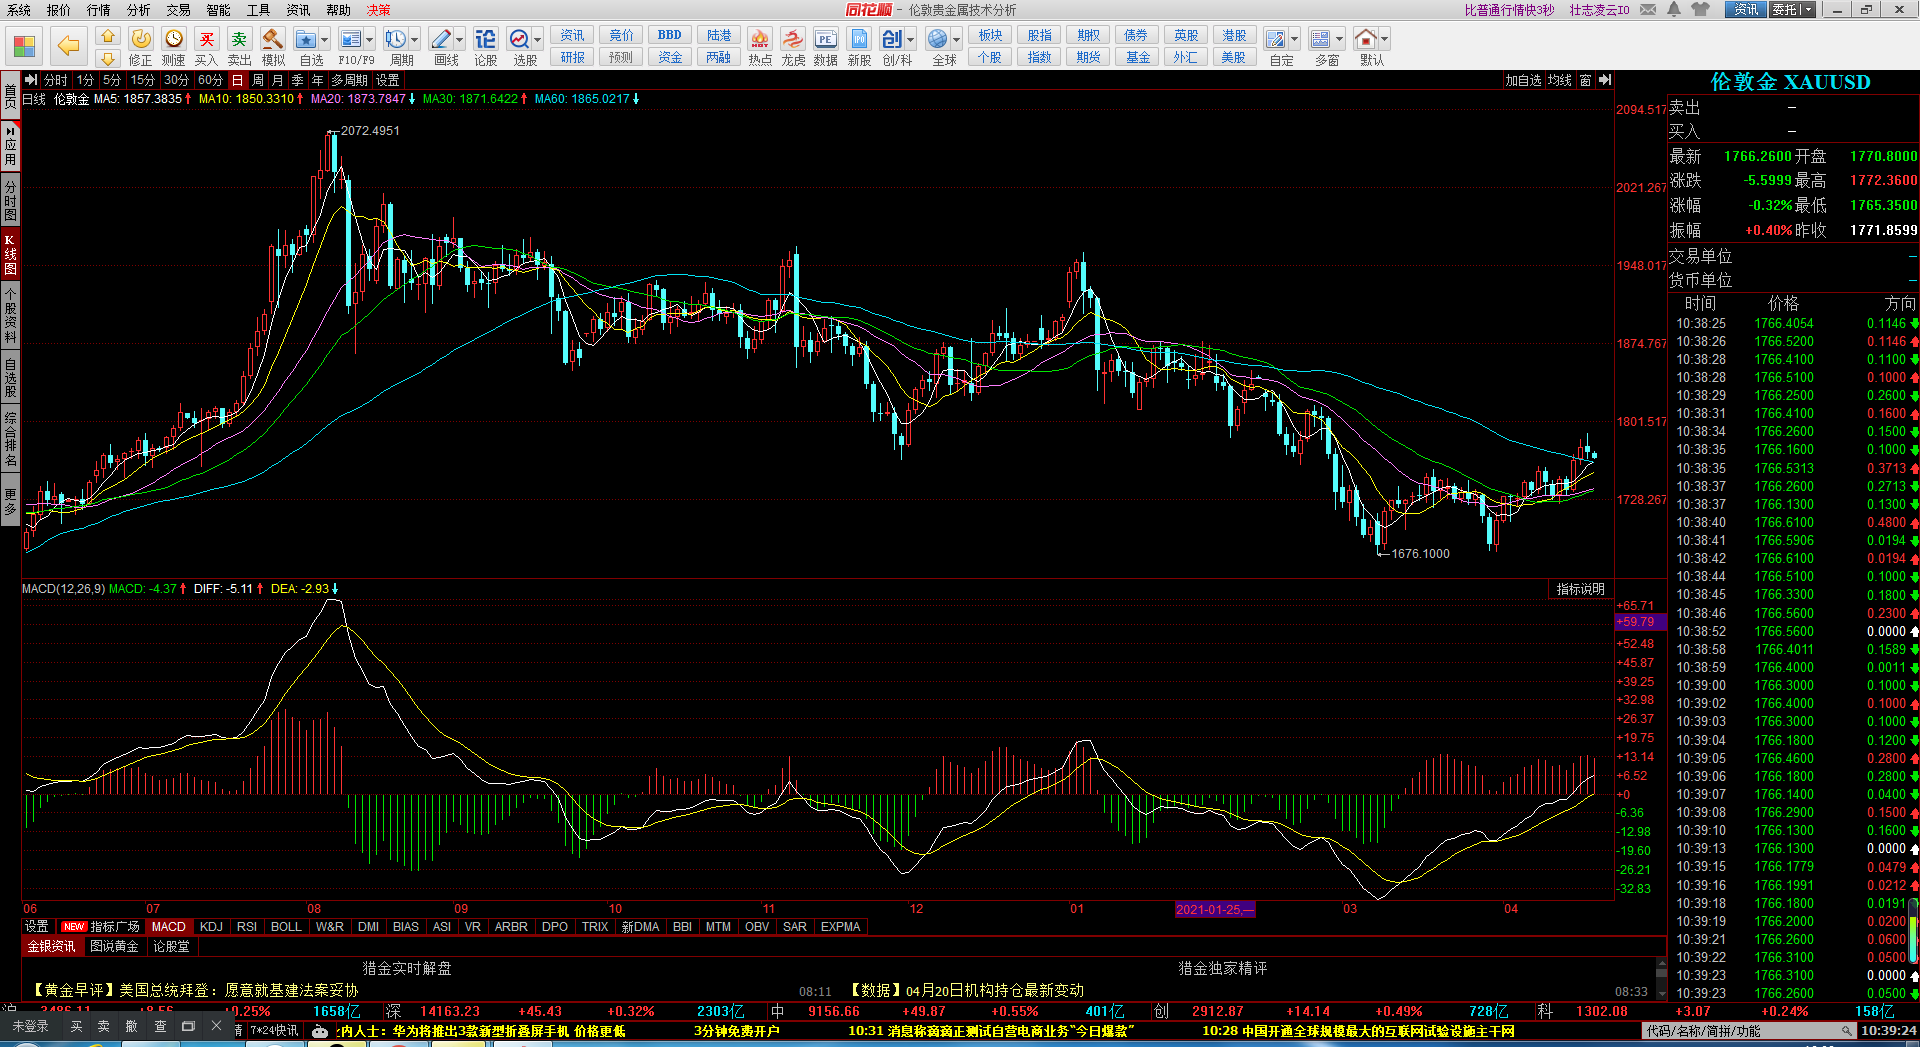Click the 热点 hot spots flame icon

point(760,39)
